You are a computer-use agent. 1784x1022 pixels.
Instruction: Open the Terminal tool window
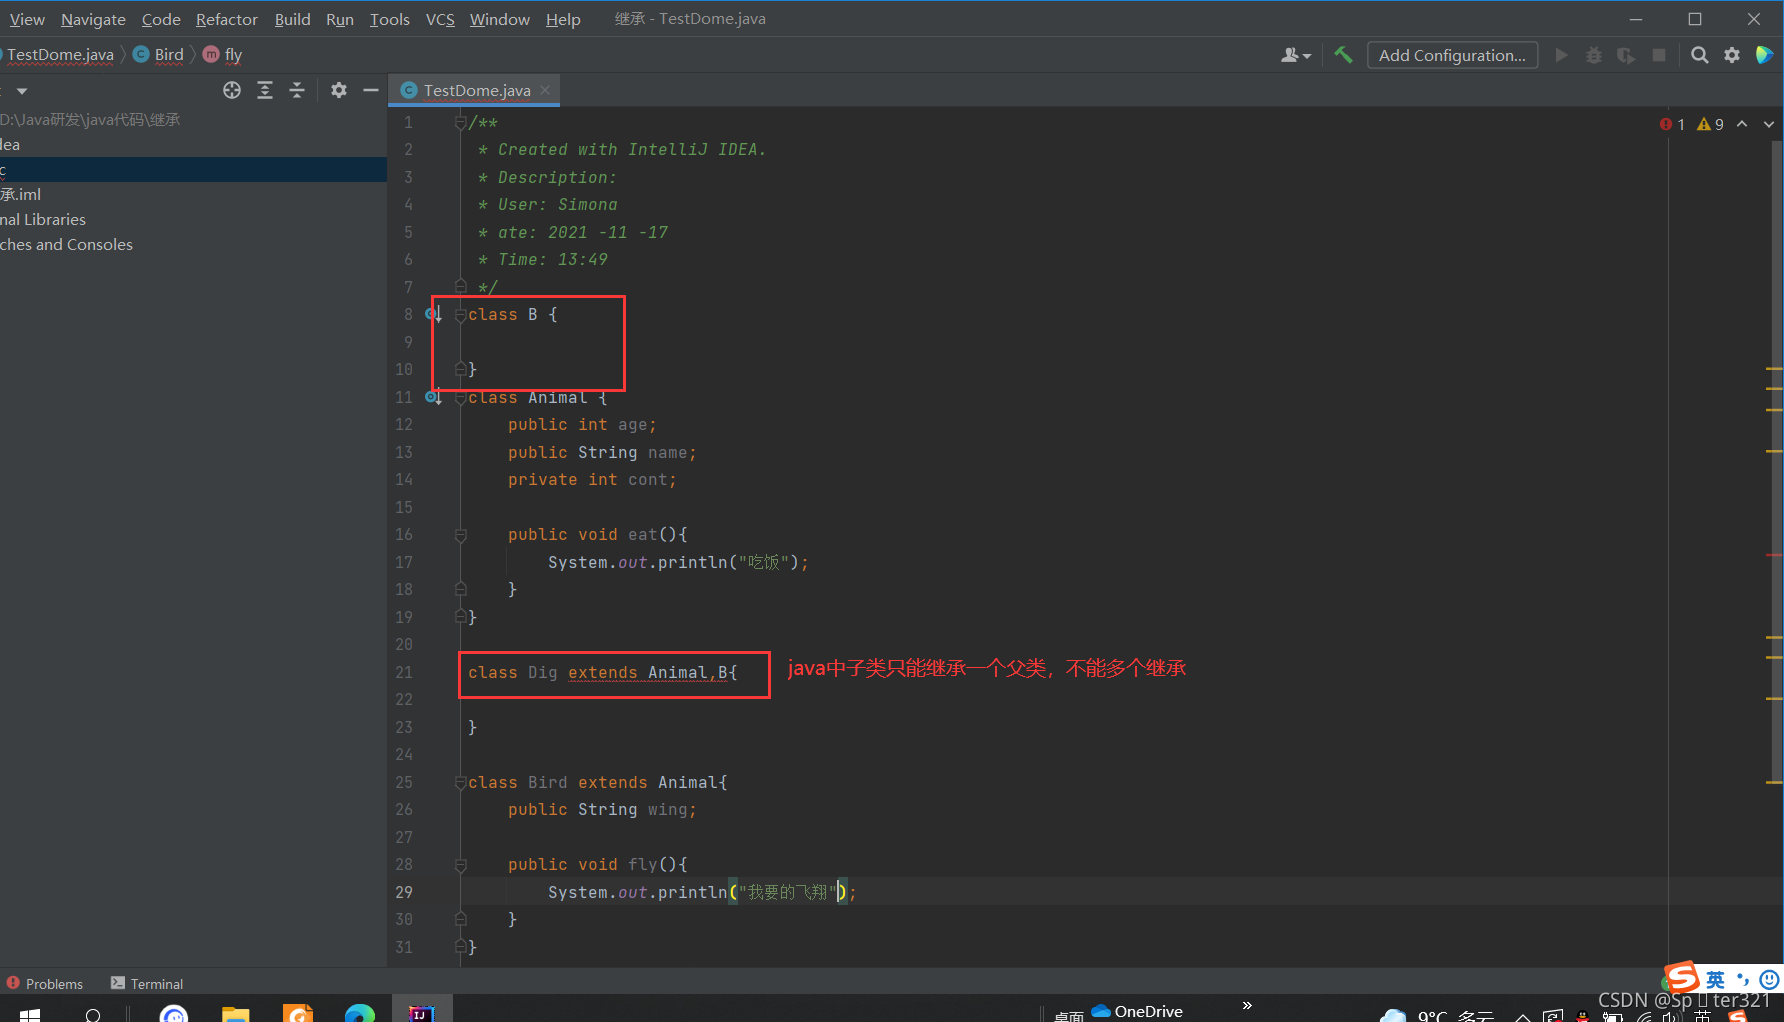click(147, 984)
